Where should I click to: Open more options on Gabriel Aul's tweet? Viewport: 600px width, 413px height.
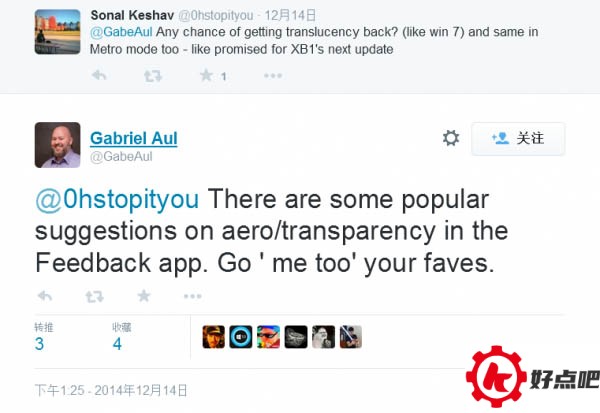(x=192, y=296)
